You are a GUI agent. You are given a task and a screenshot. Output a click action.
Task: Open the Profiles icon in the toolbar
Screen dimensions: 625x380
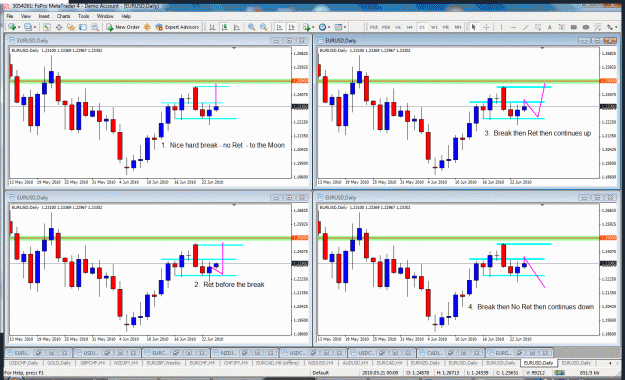(x=28, y=27)
